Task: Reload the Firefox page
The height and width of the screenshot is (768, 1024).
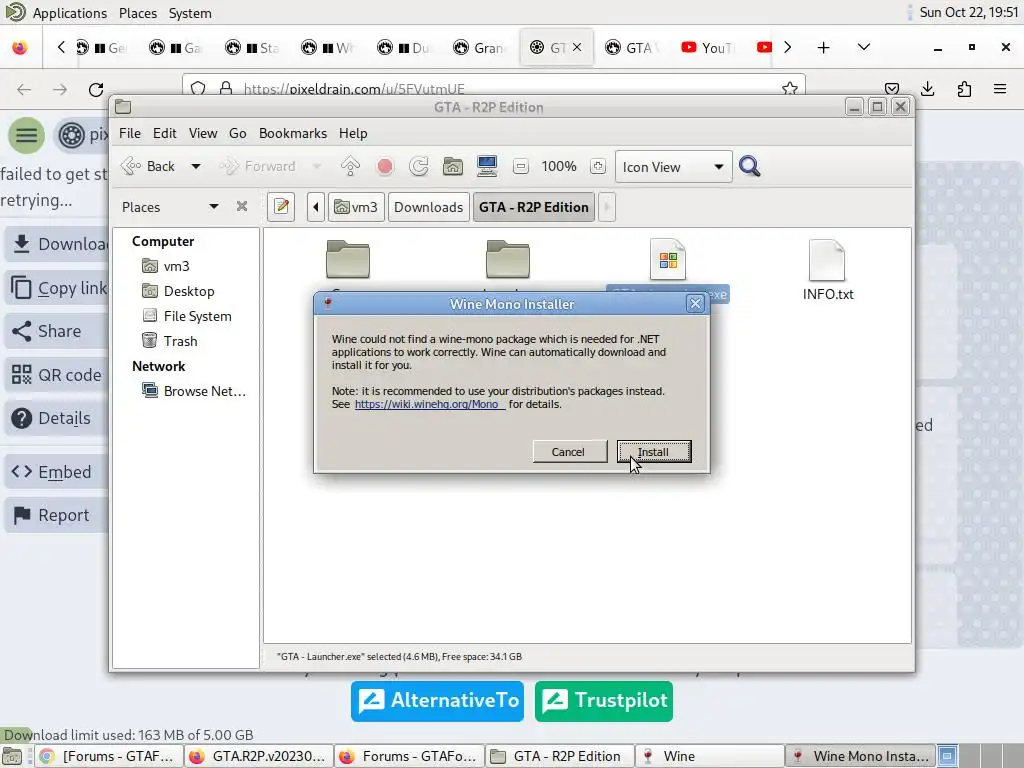Action: pos(96,89)
